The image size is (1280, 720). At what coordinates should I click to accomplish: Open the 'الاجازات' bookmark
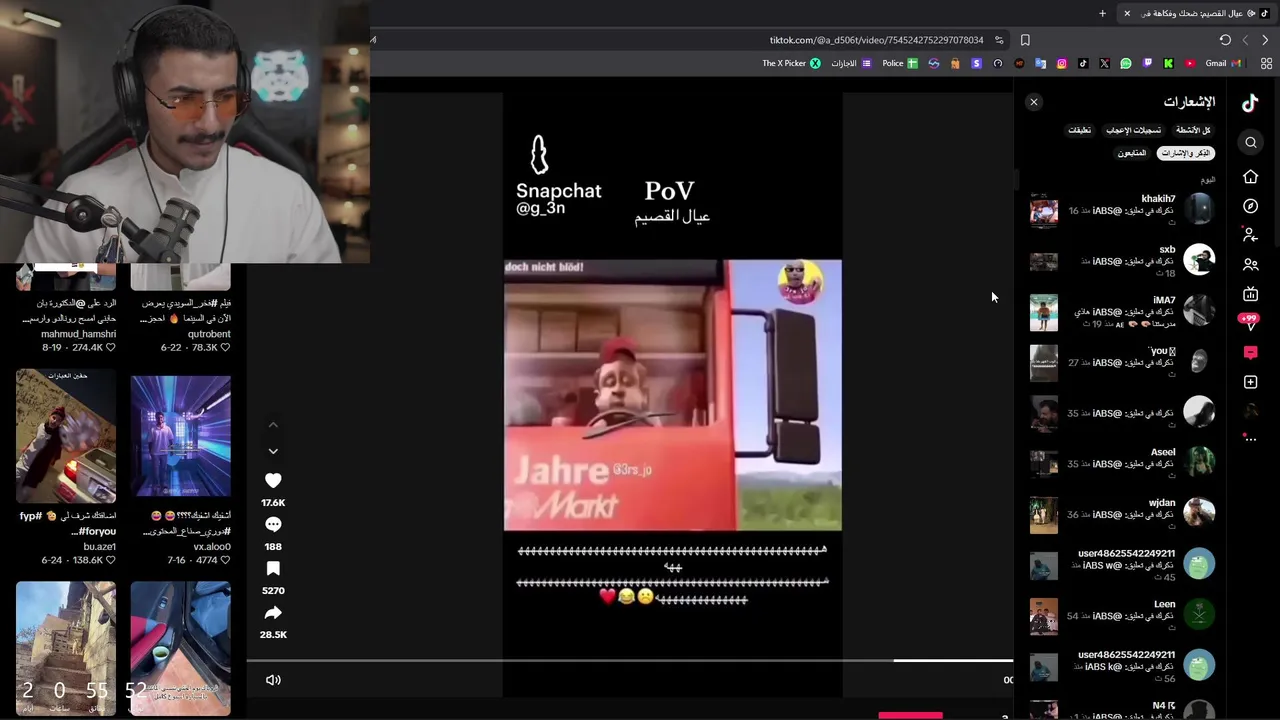click(x=852, y=63)
